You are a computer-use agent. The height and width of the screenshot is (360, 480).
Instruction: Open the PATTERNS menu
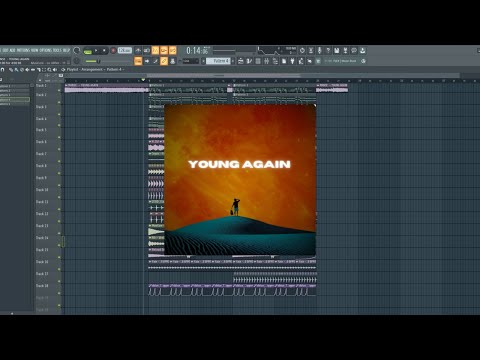tap(23, 50)
